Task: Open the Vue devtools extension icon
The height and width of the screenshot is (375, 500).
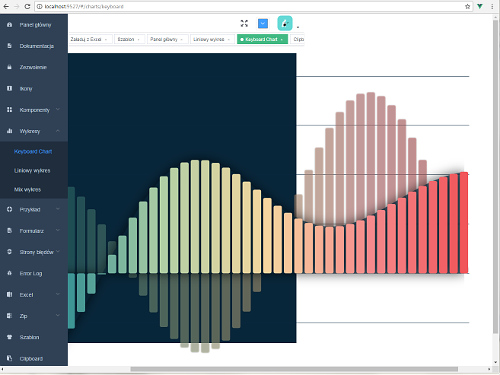Action: pyautogui.click(x=480, y=6)
